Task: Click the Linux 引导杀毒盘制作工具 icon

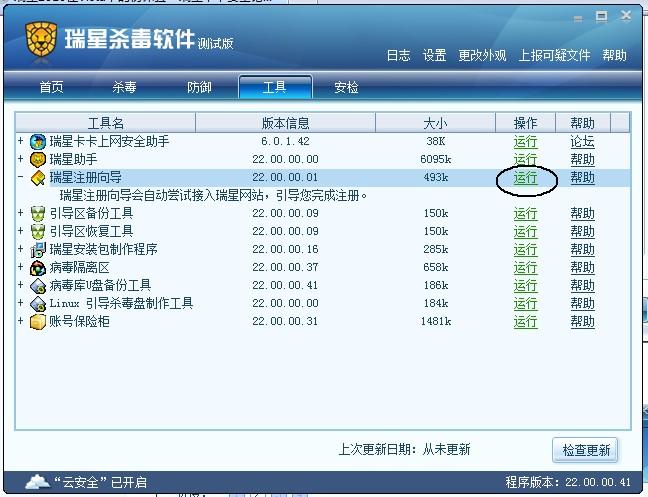Action: 38,304
